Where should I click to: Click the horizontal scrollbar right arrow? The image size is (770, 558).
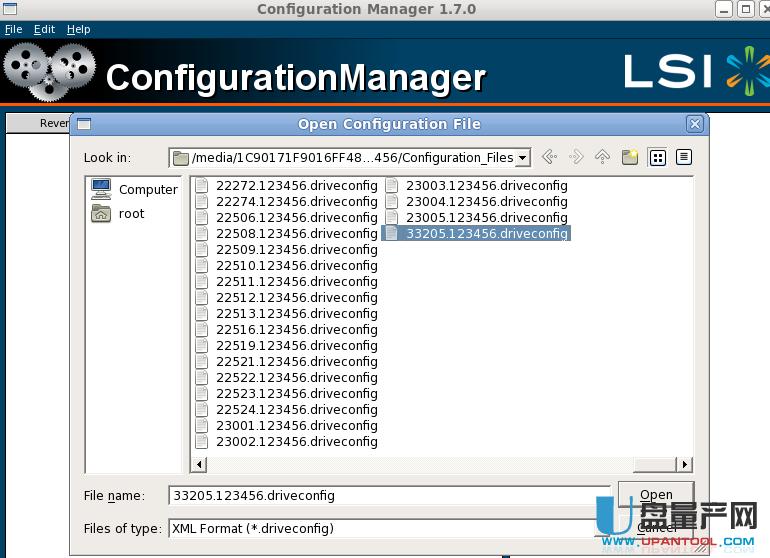[684, 464]
